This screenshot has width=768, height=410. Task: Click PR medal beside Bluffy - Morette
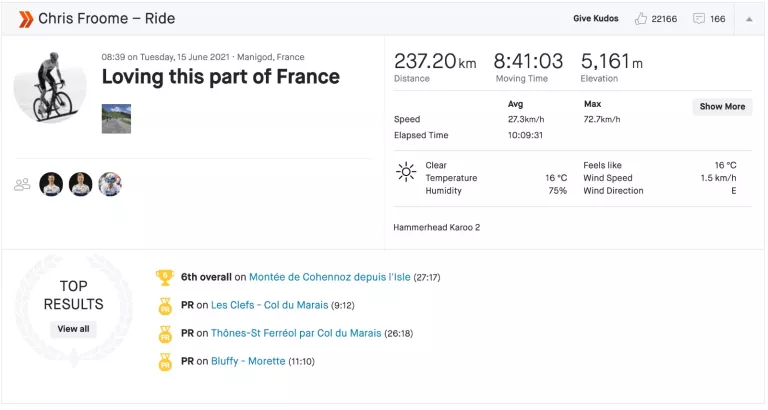165,362
